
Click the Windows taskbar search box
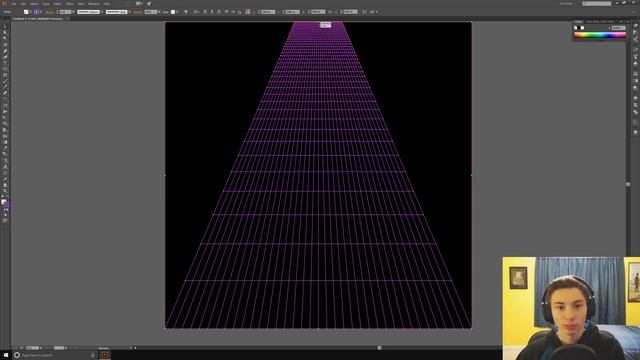tap(54, 355)
